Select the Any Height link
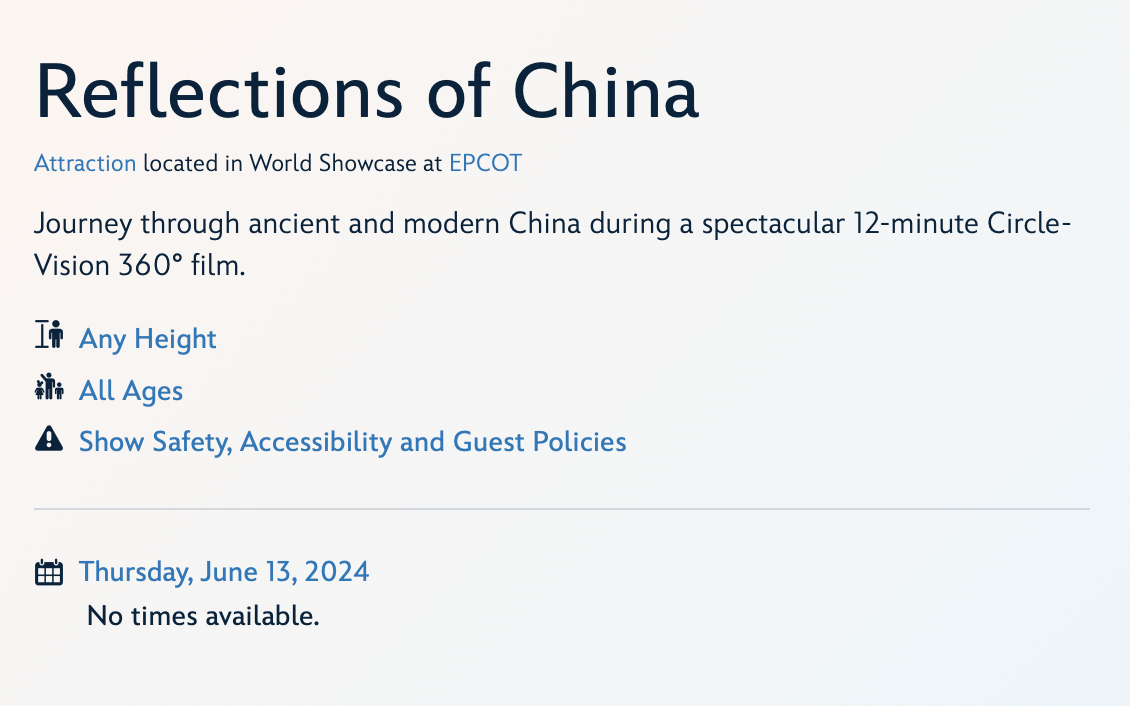The height and width of the screenshot is (706, 1130). tap(148, 339)
